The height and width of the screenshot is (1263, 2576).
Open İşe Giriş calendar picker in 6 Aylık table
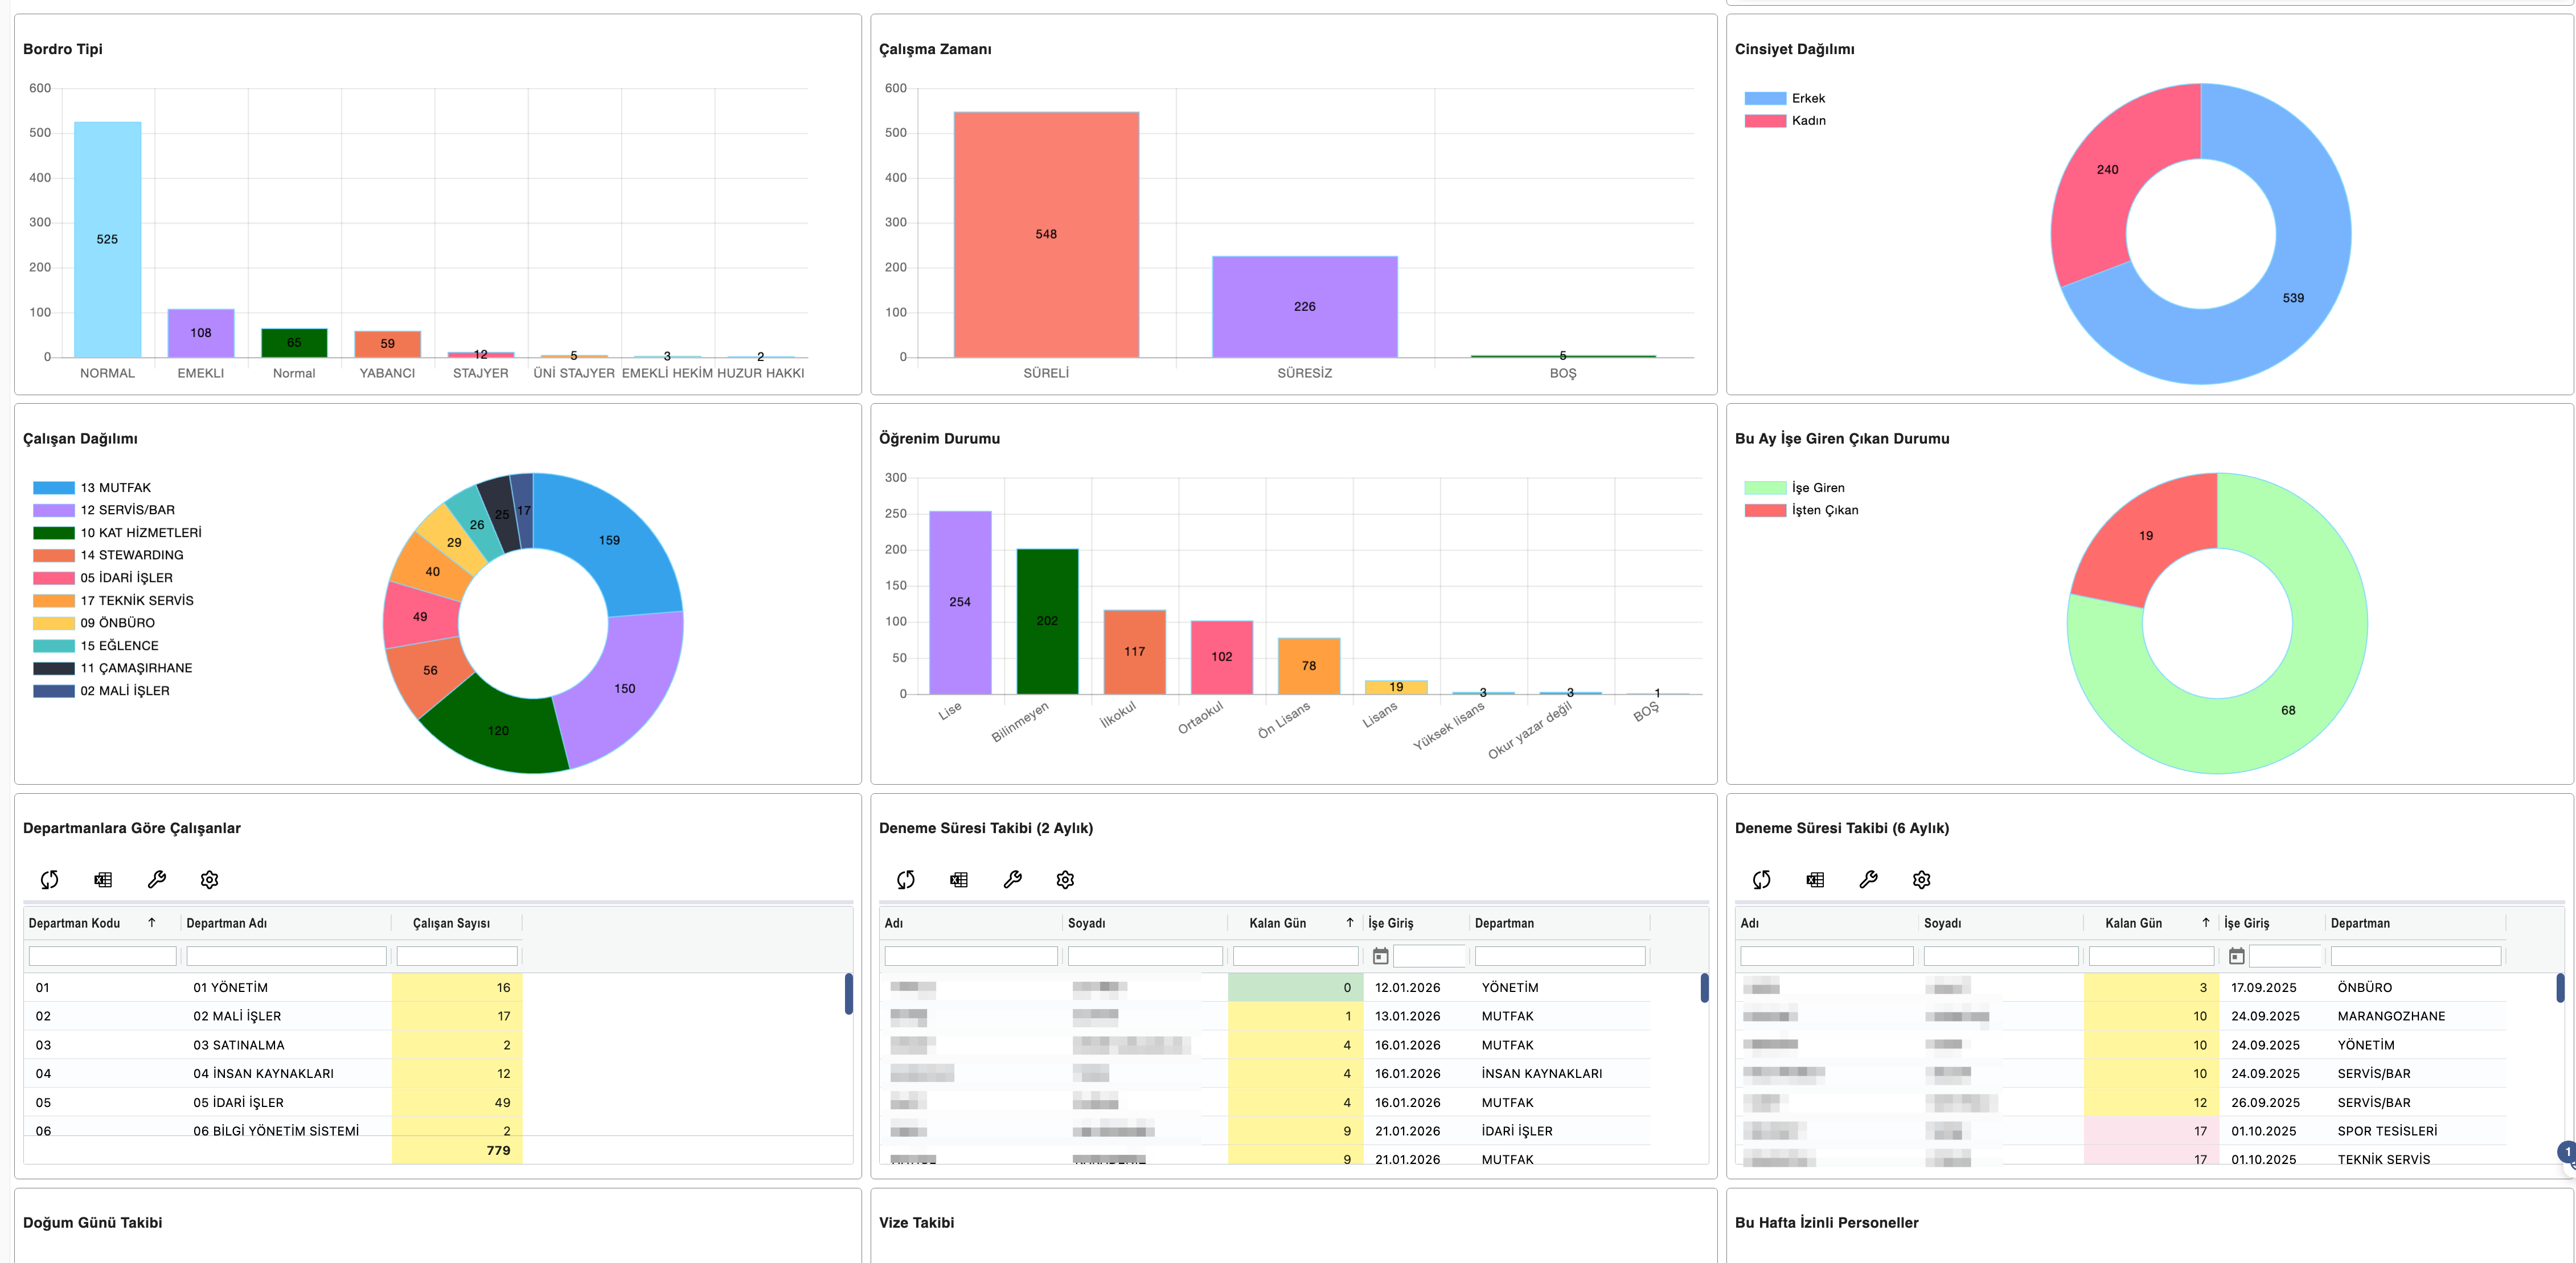click(x=2236, y=957)
